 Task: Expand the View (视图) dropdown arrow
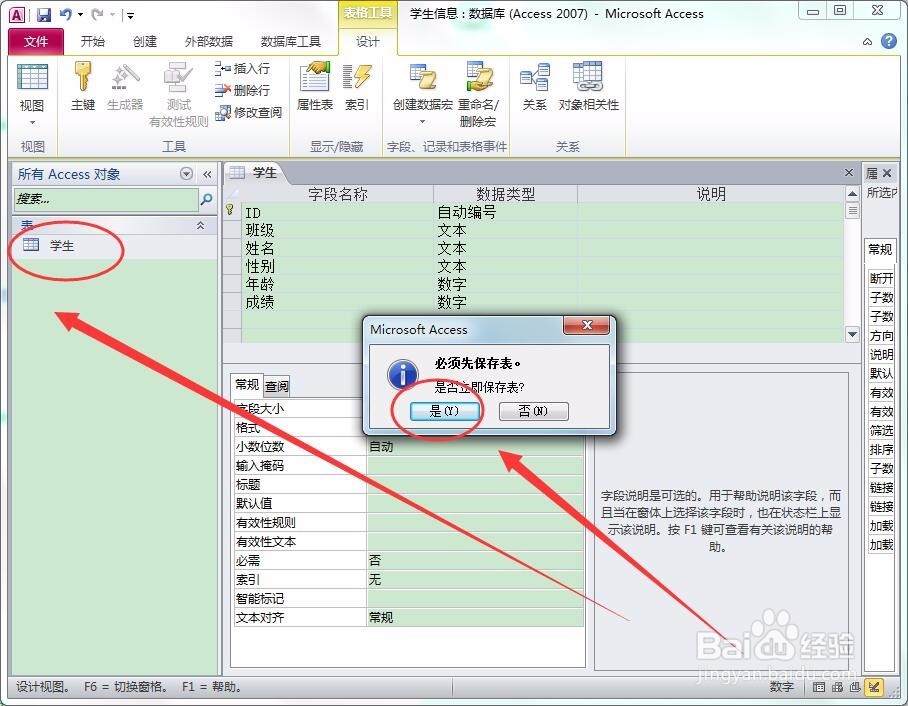pyautogui.click(x=32, y=123)
